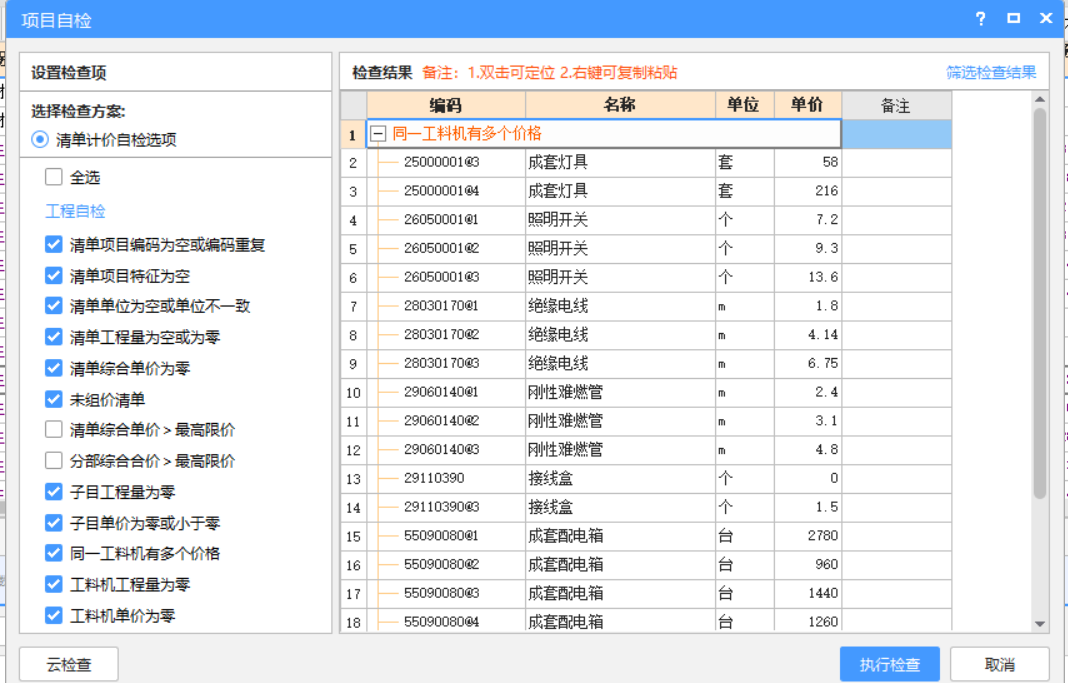Select row code 26050001@3
The height and width of the screenshot is (683, 1068).
point(441,276)
